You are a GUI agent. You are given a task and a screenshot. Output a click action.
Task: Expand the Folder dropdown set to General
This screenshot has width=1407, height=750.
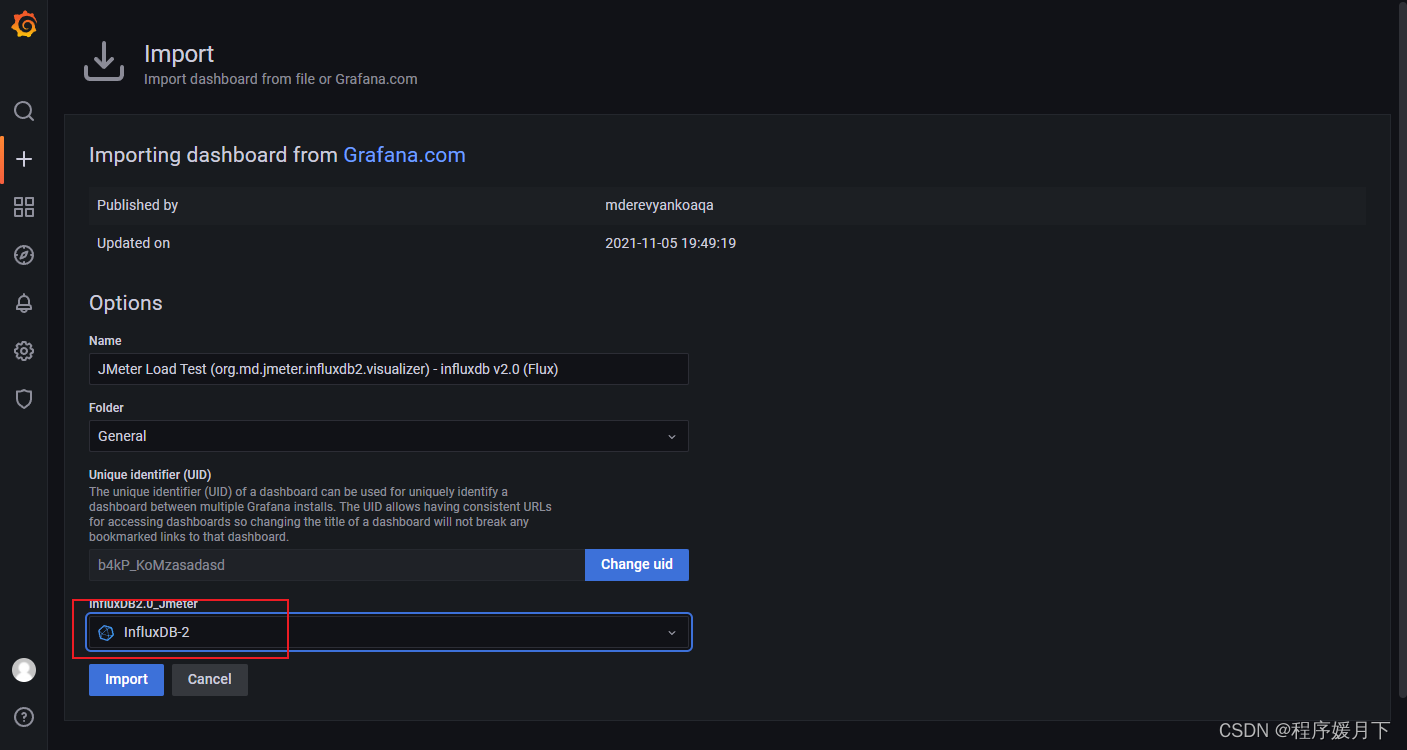388,436
